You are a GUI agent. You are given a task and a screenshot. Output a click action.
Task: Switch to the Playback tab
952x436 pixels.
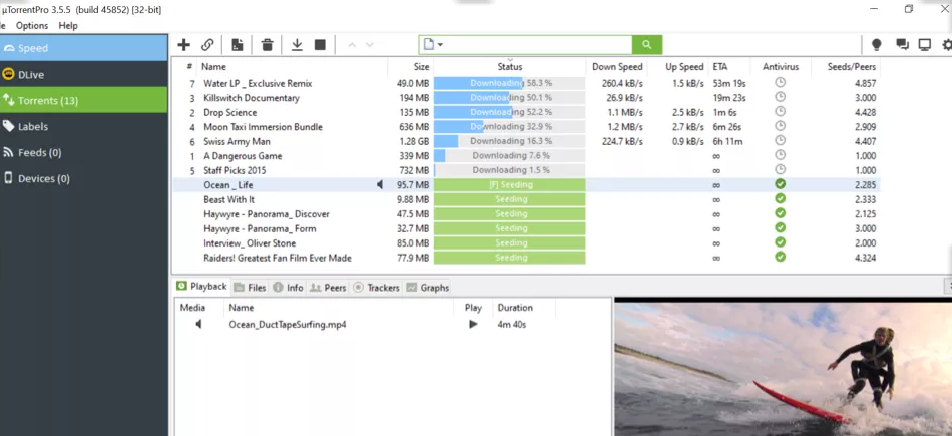coord(202,287)
